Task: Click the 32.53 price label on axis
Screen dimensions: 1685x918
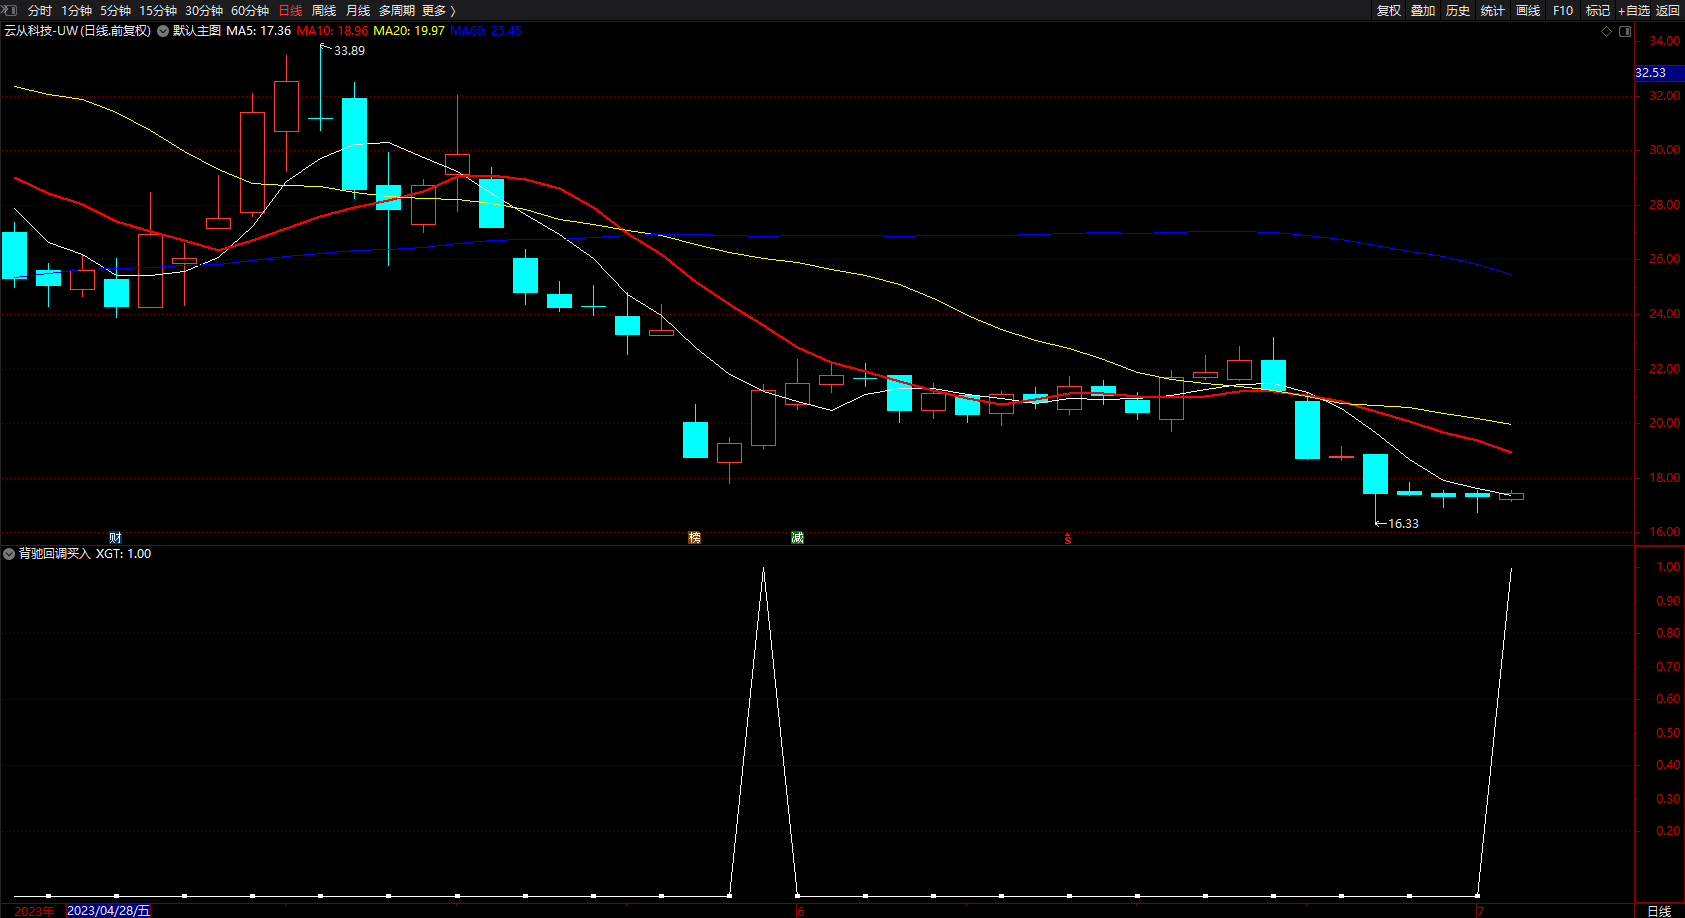Action: click(1651, 73)
